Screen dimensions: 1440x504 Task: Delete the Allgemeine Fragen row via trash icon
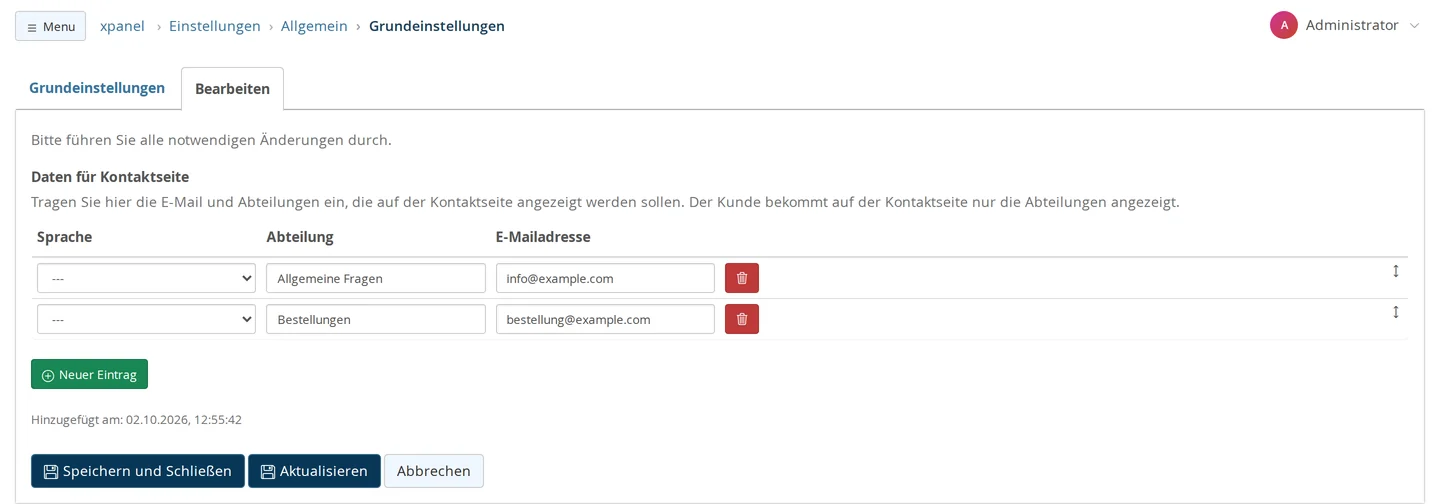(742, 278)
